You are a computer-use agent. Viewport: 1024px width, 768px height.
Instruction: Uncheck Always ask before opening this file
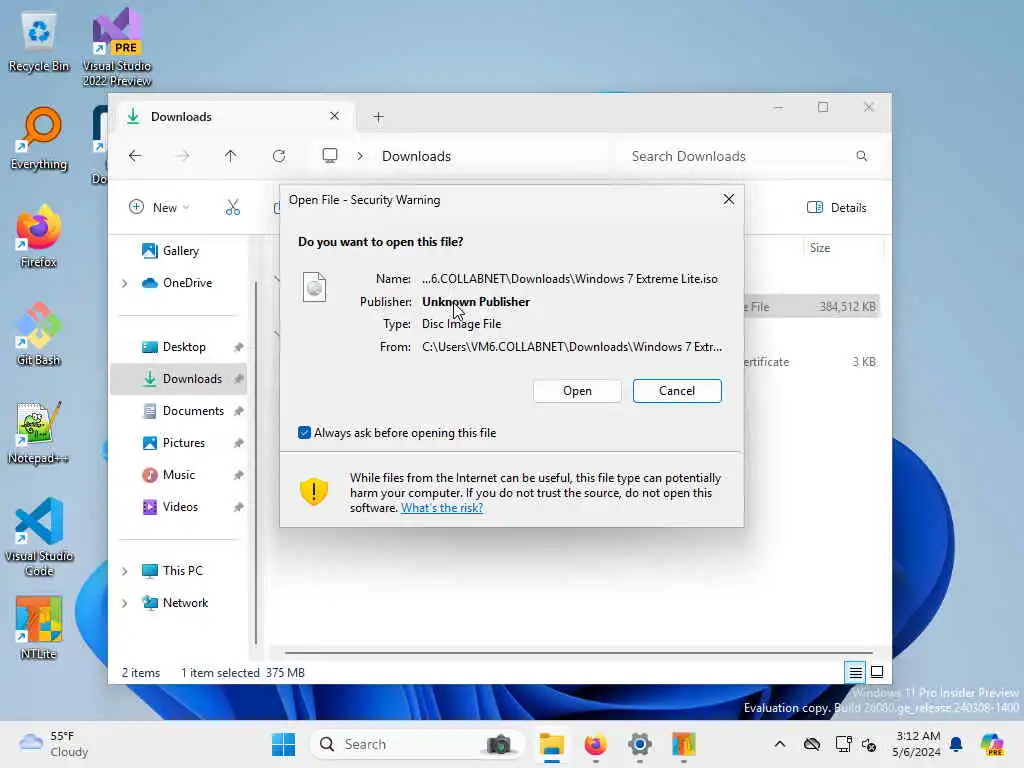[x=304, y=432]
